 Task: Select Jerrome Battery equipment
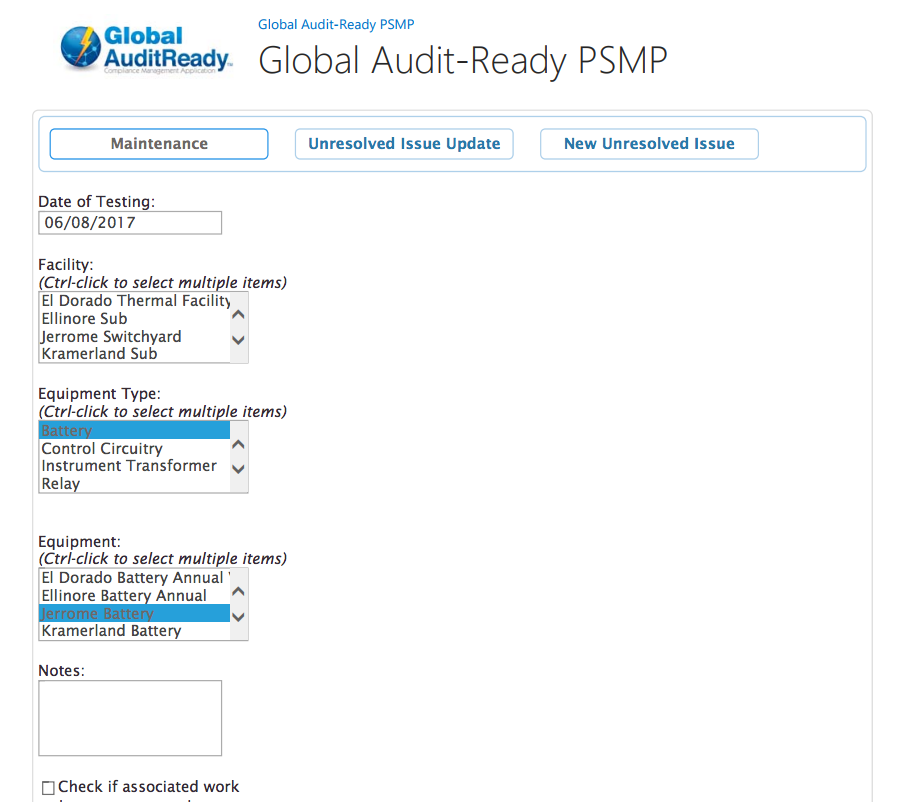pyautogui.click(x=135, y=613)
